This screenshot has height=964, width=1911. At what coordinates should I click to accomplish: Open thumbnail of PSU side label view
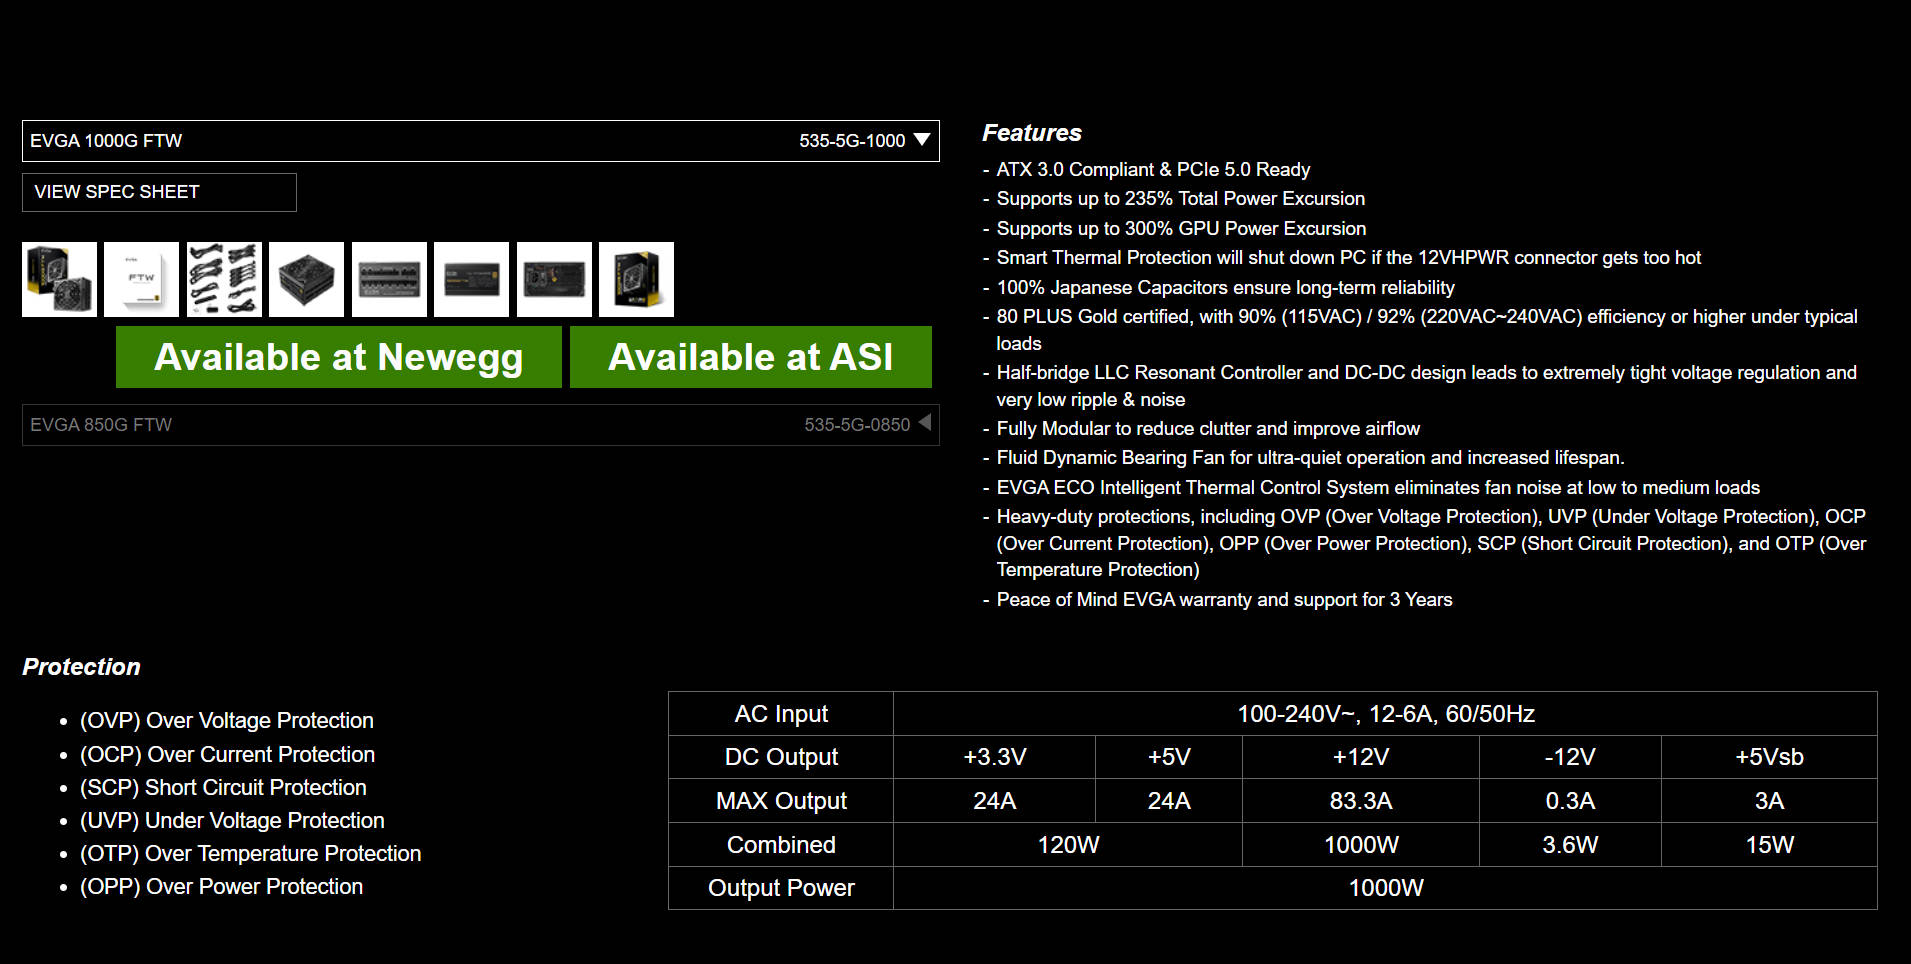[471, 279]
